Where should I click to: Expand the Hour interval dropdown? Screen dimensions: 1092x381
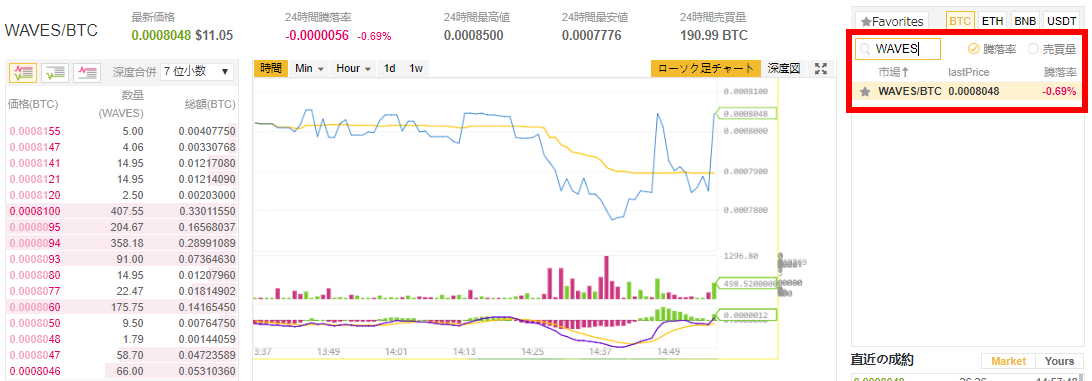coord(353,68)
